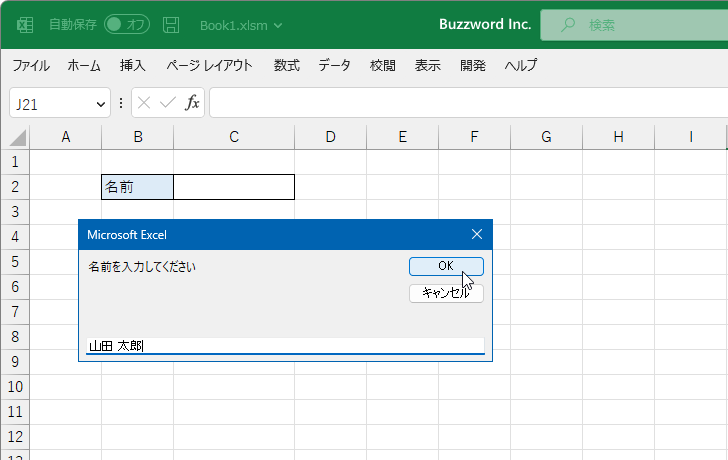Close the Microsoft Excel dialog with X

coord(477,234)
